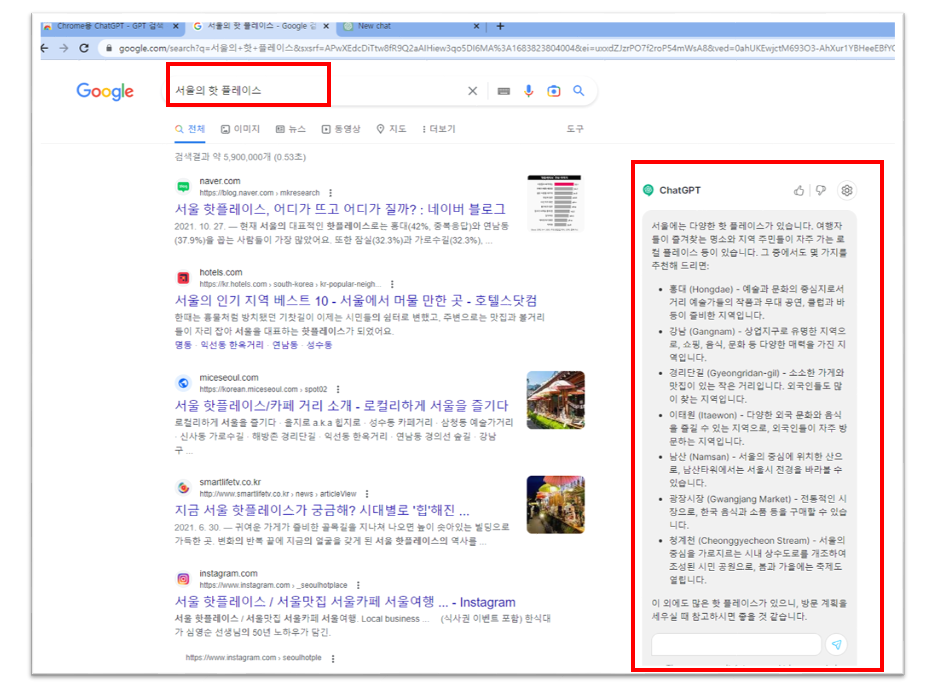Click the lock icon in the address bar
The width and height of the screenshot is (934, 696).
[x=108, y=48]
